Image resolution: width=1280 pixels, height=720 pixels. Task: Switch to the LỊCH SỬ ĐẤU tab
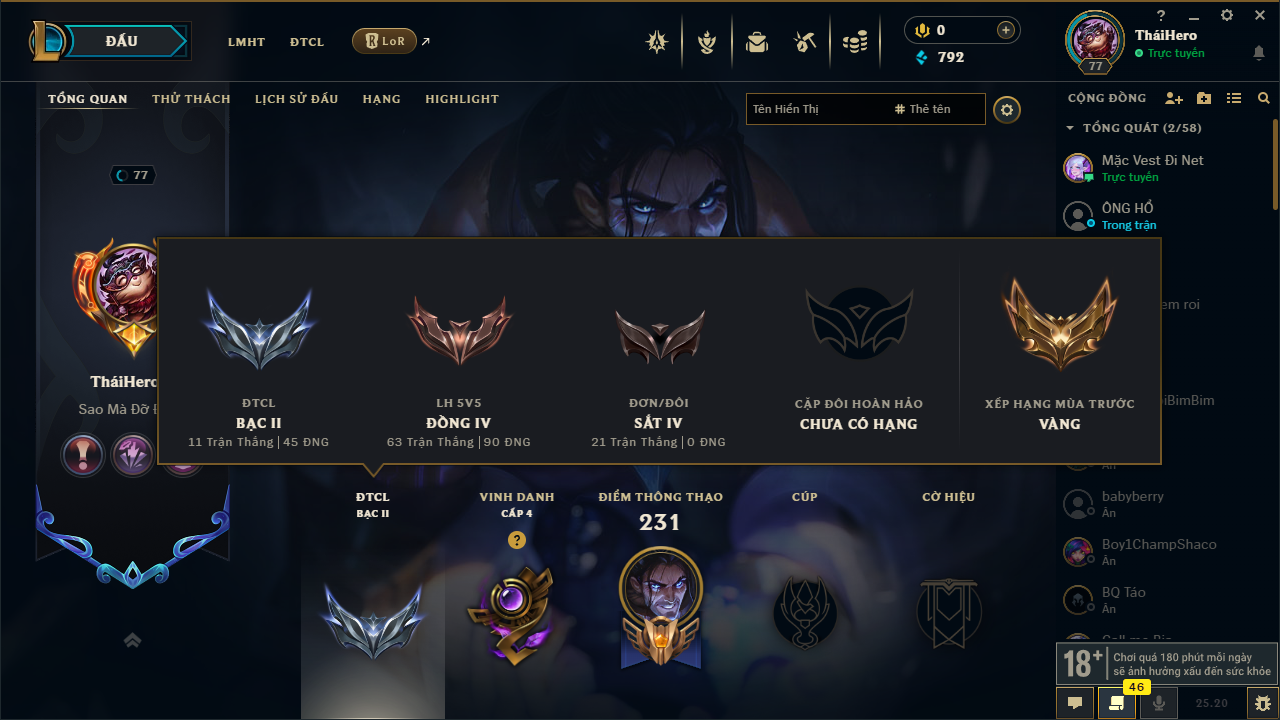coord(296,99)
